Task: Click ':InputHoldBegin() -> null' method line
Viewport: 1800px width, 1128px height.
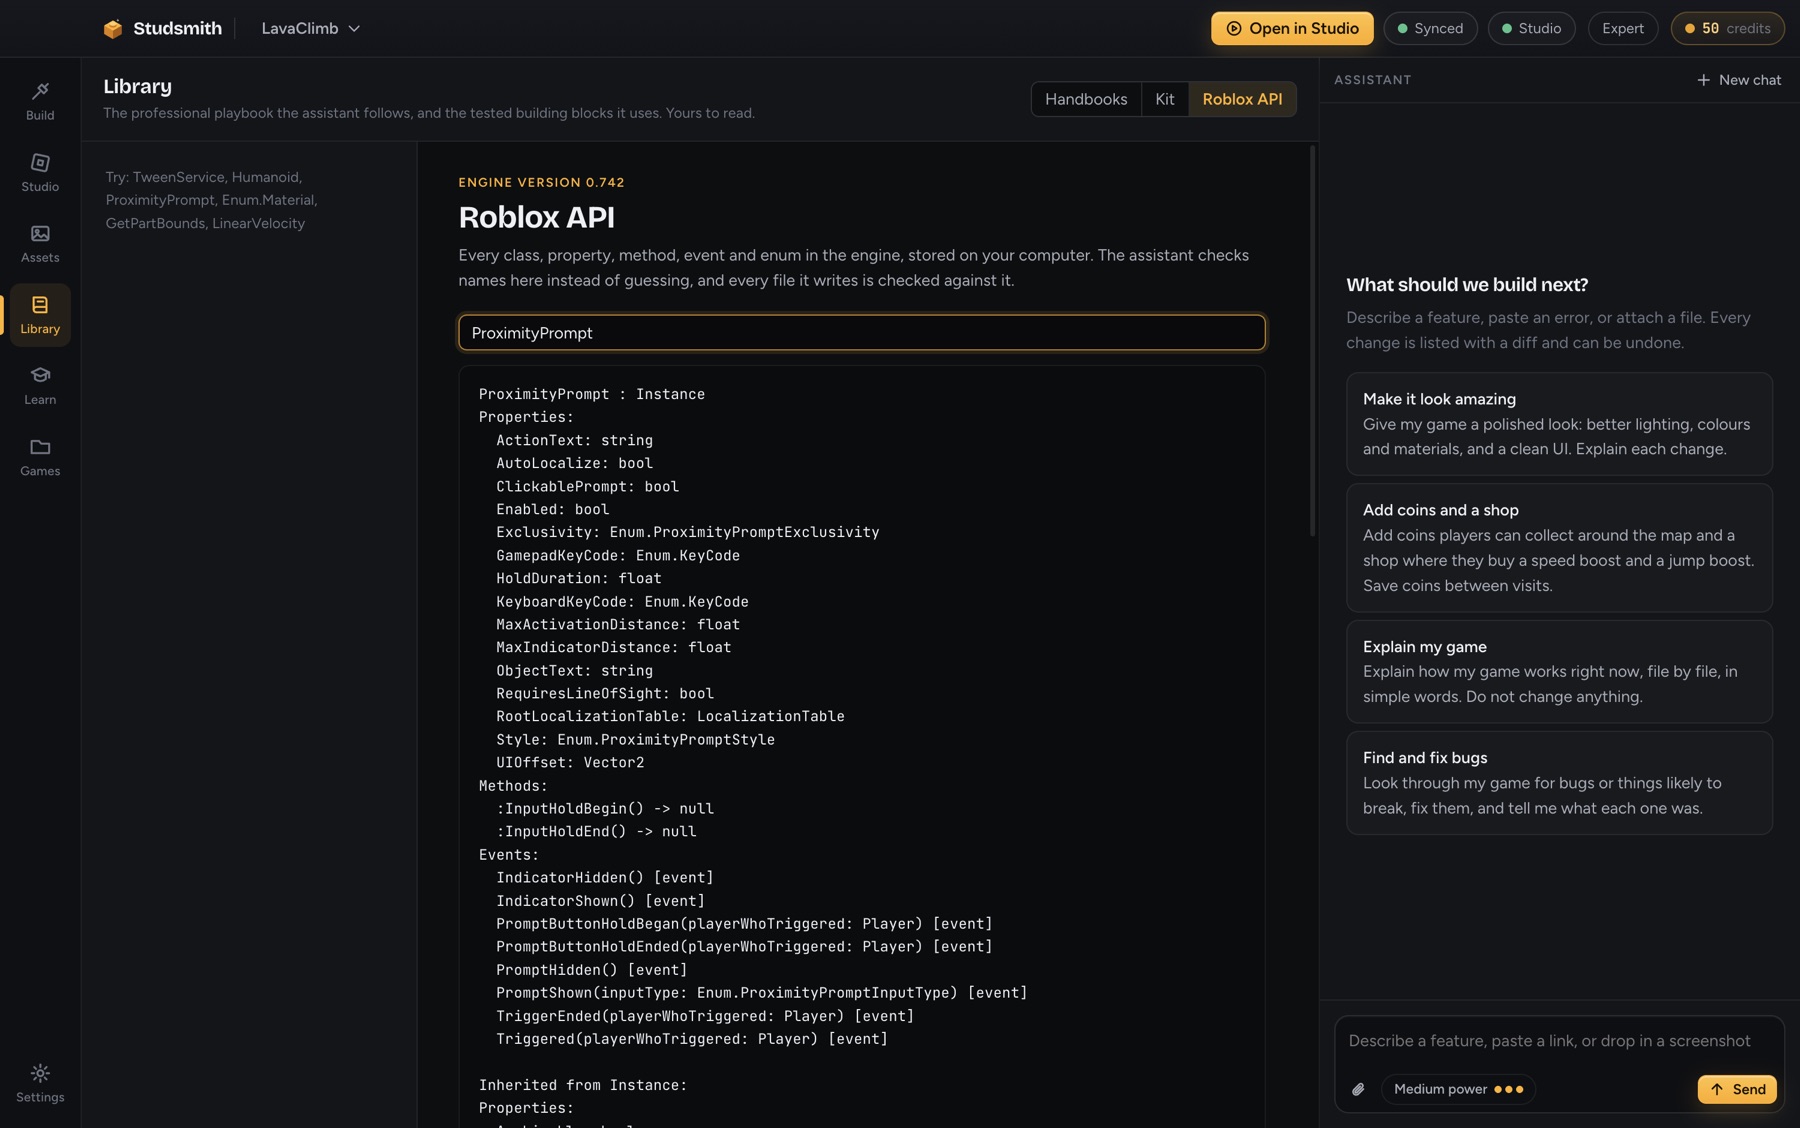Action: pyautogui.click(x=605, y=808)
